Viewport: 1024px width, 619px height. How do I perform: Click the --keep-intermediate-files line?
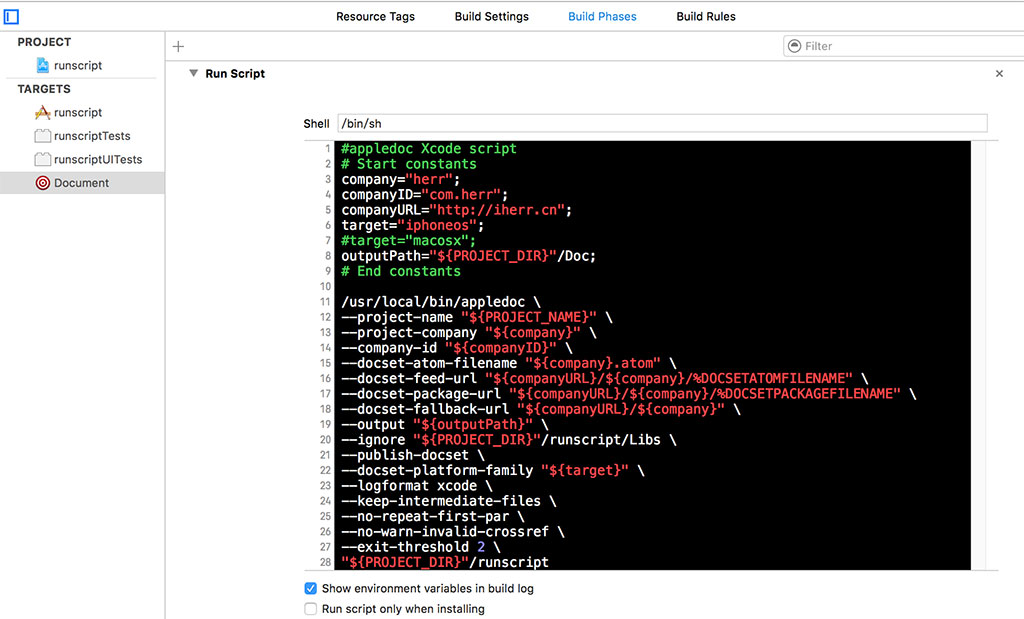pyautogui.click(x=449, y=501)
